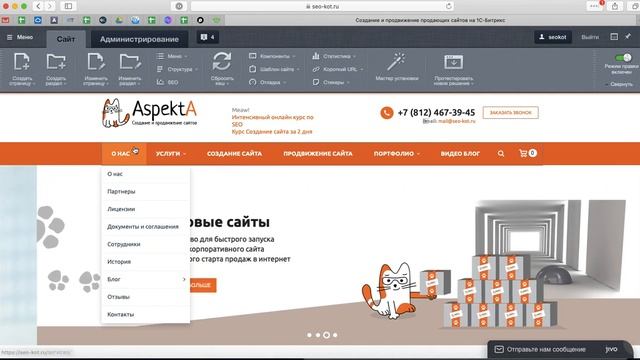Click the Изменить раздел folder edit icon
Viewport: 640px width, 360px height.
coord(130,62)
